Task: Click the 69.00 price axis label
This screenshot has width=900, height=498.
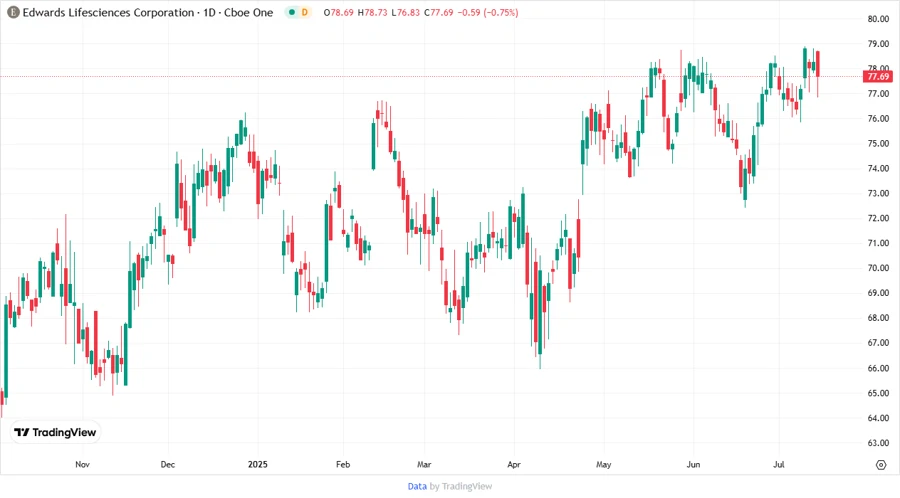Action: [878, 293]
